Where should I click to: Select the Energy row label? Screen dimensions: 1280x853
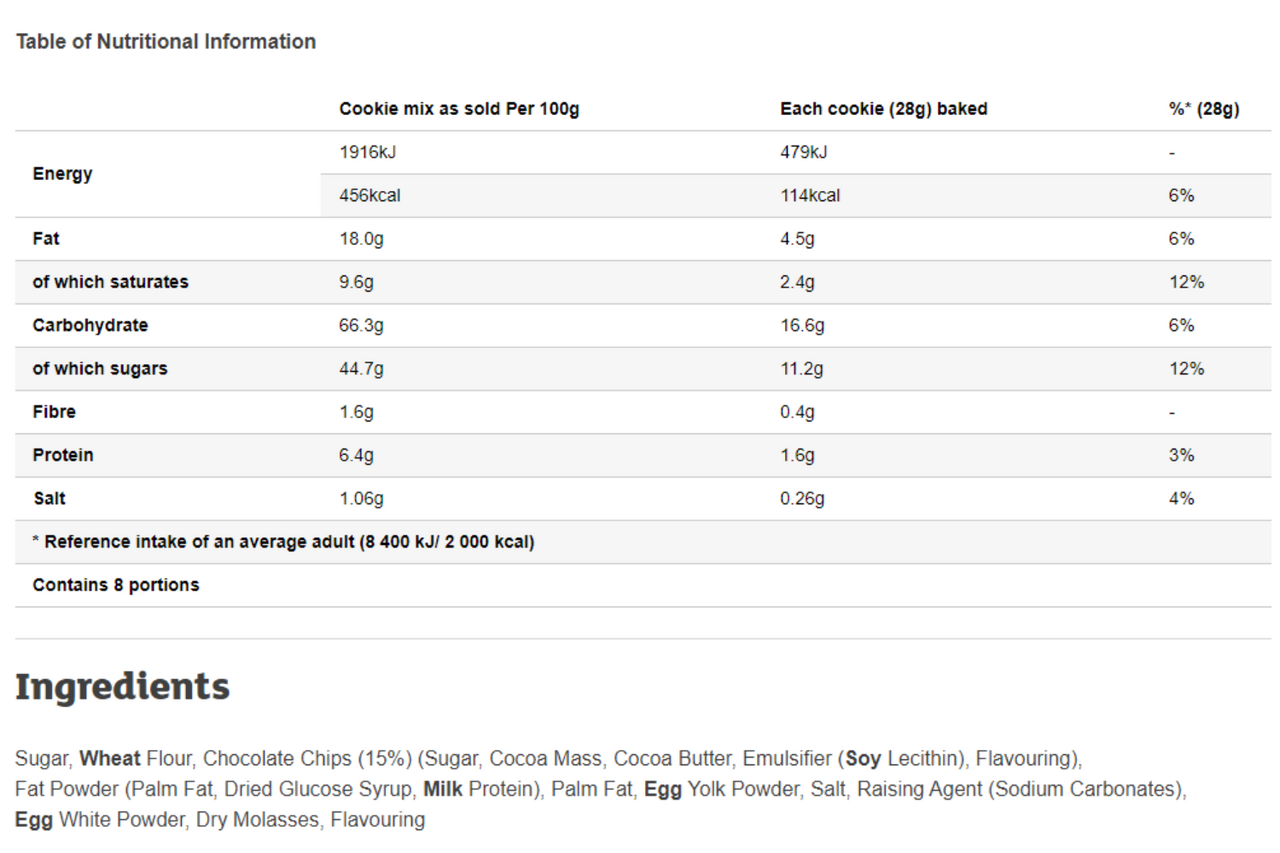62,174
